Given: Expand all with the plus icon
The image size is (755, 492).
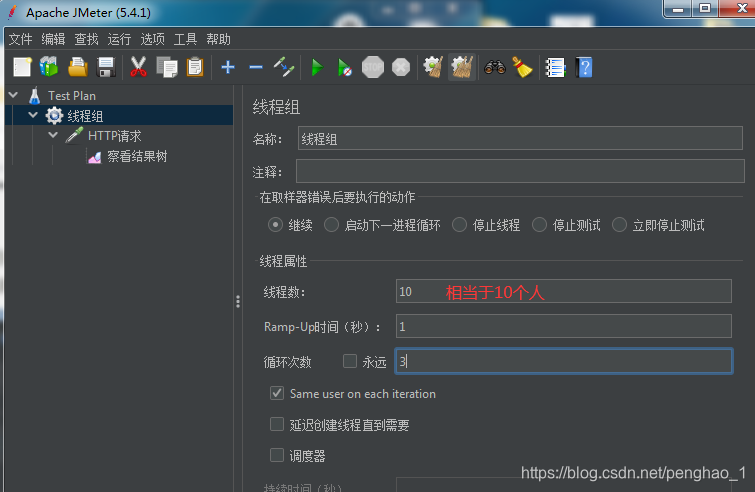Looking at the screenshot, I should click(228, 67).
